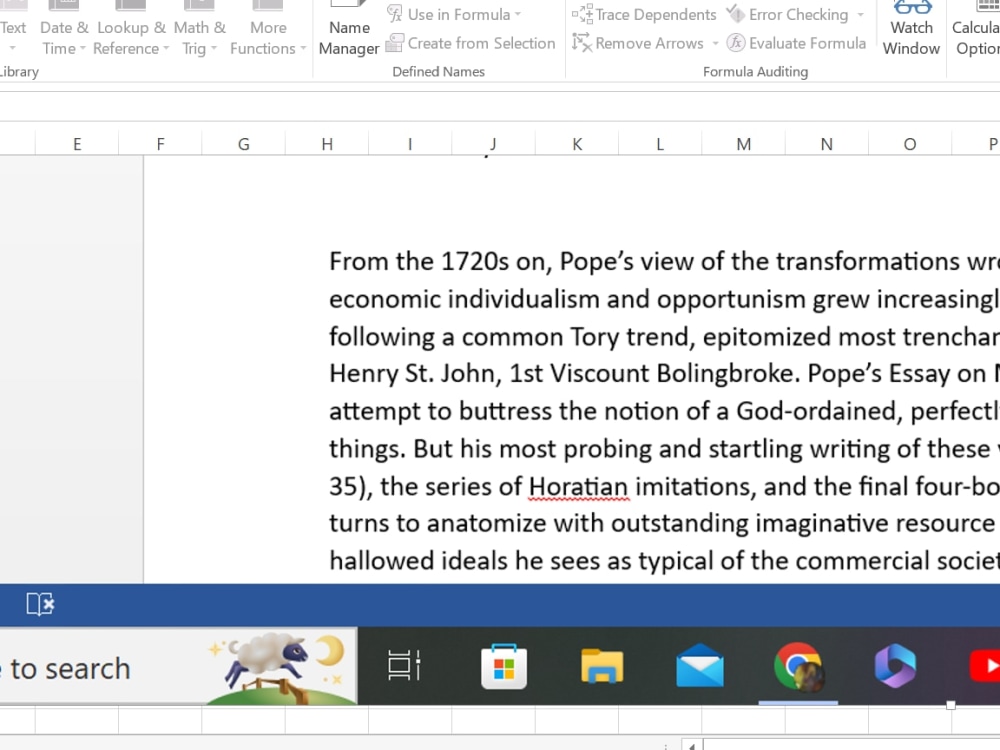Screen dimensions: 1000x750
Task: Open Microsoft 365 Copilot taskbar icon
Action: 895,666
